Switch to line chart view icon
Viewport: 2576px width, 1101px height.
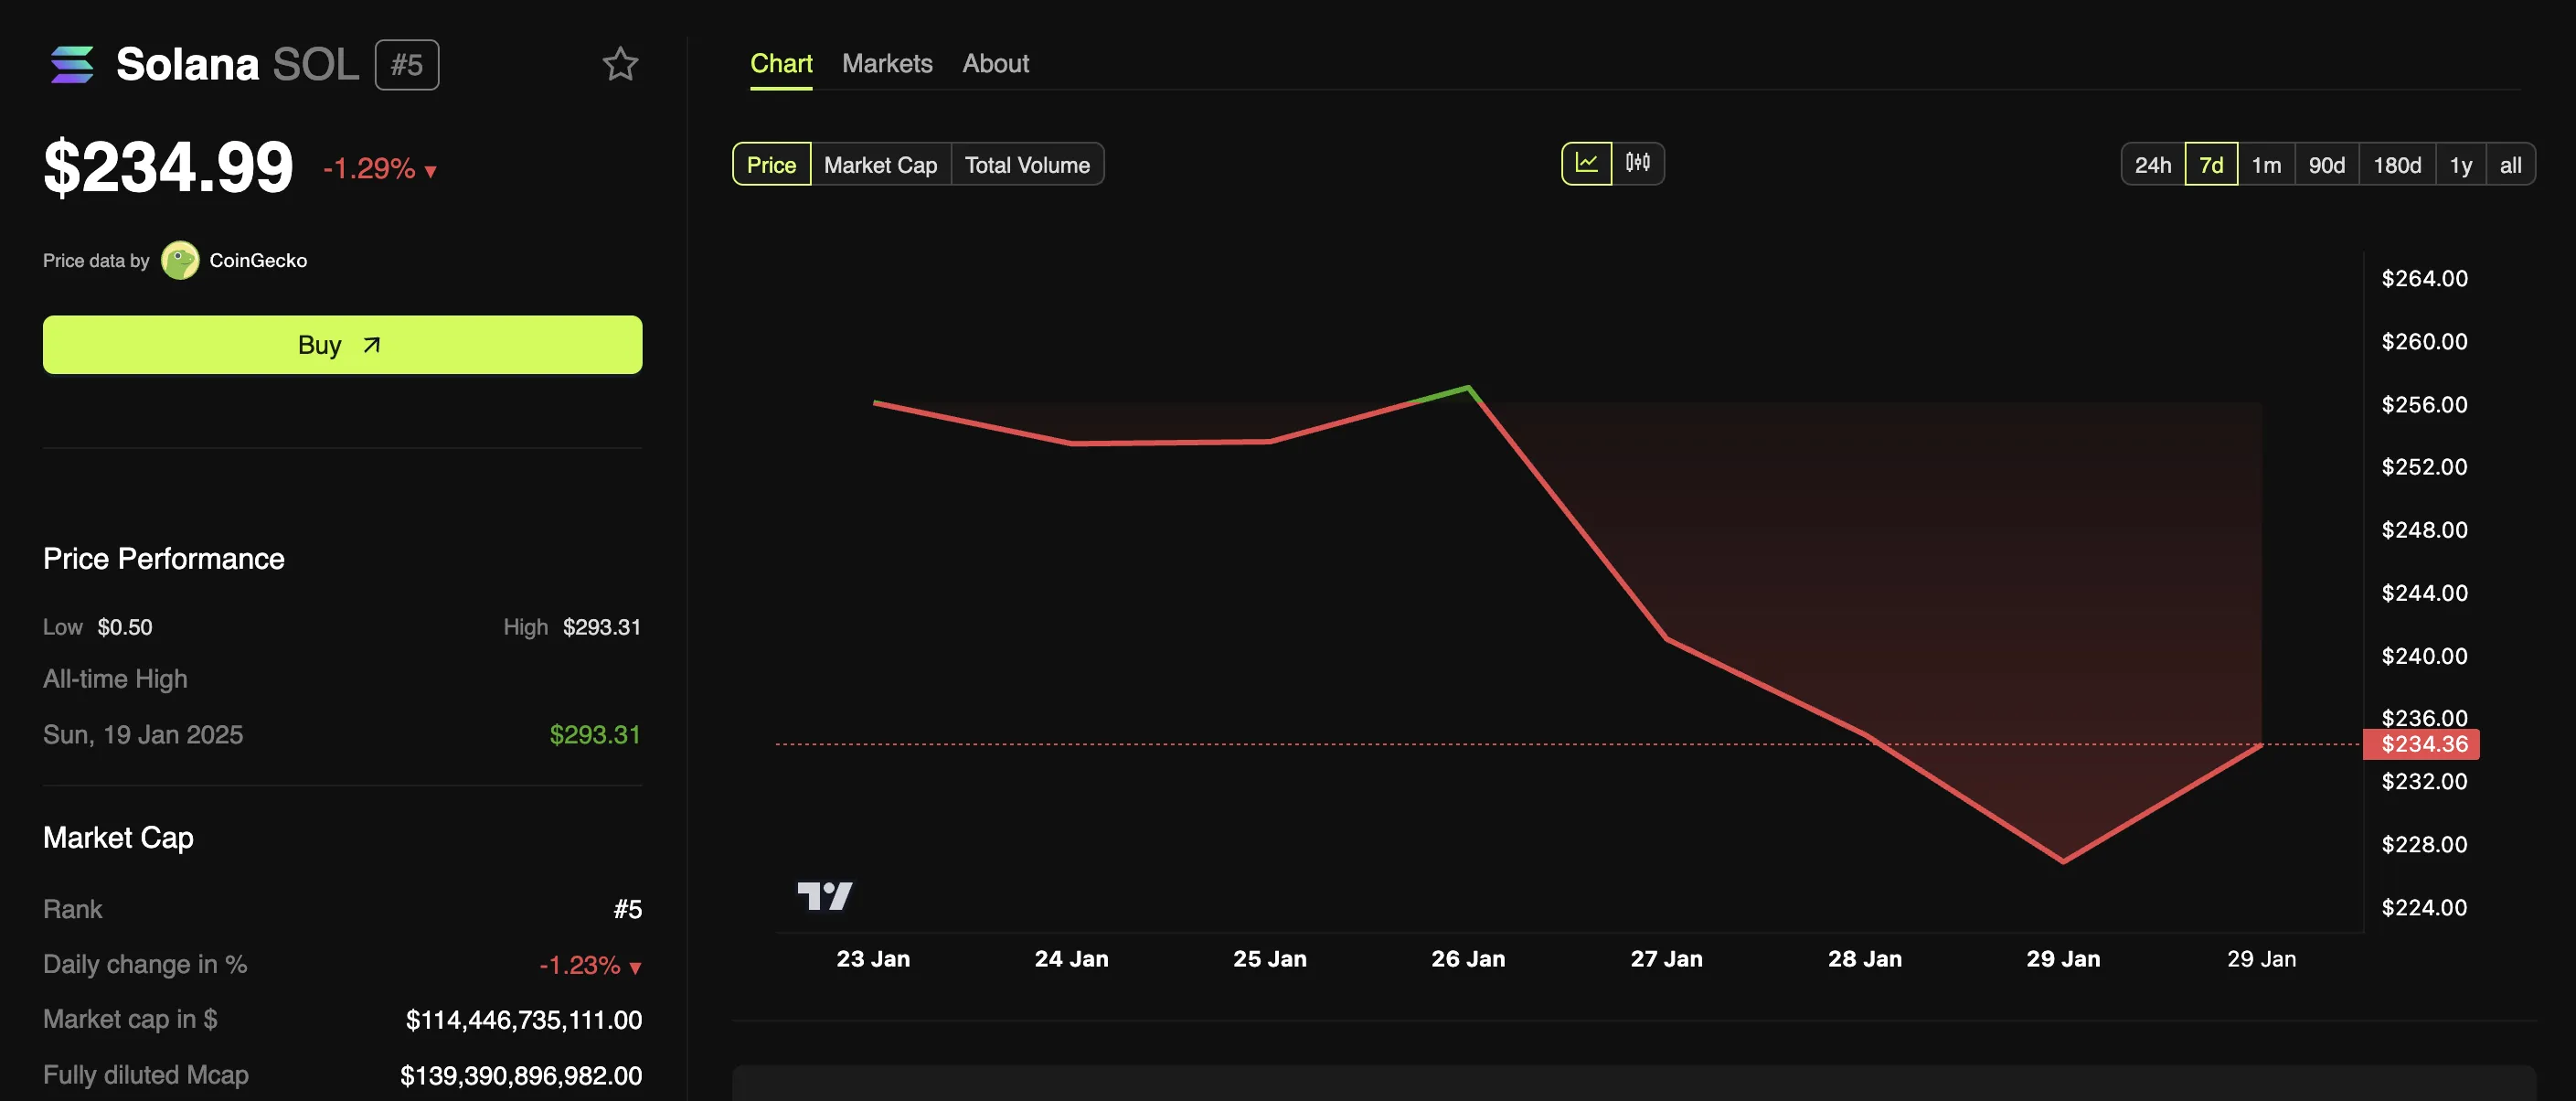(1587, 163)
